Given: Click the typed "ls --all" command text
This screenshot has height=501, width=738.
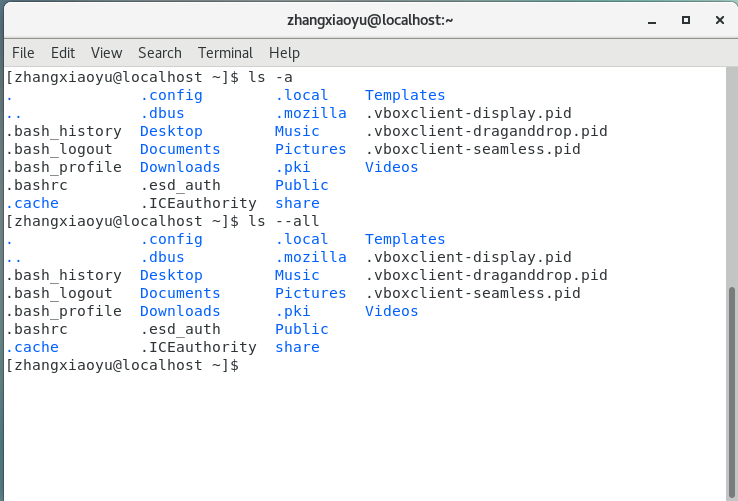Looking at the screenshot, I should [x=278, y=222].
